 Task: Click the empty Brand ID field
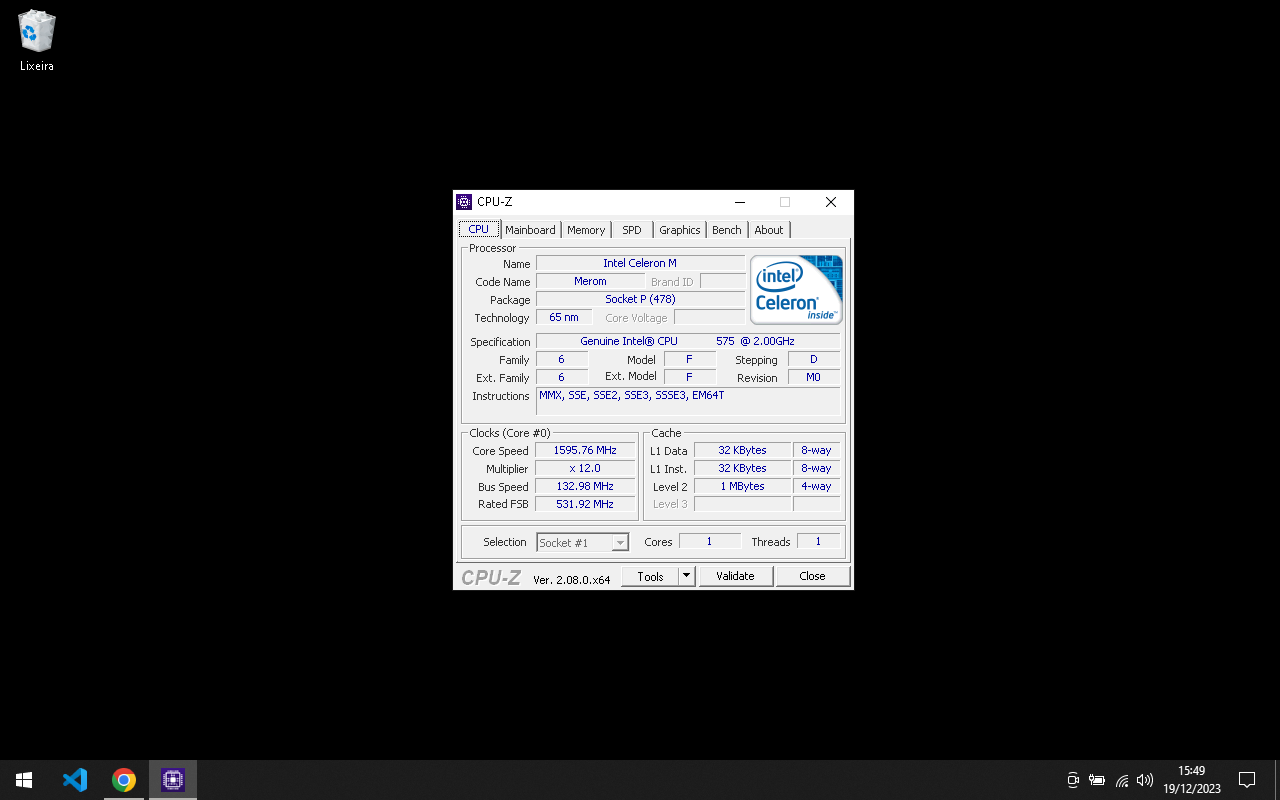[722, 281]
